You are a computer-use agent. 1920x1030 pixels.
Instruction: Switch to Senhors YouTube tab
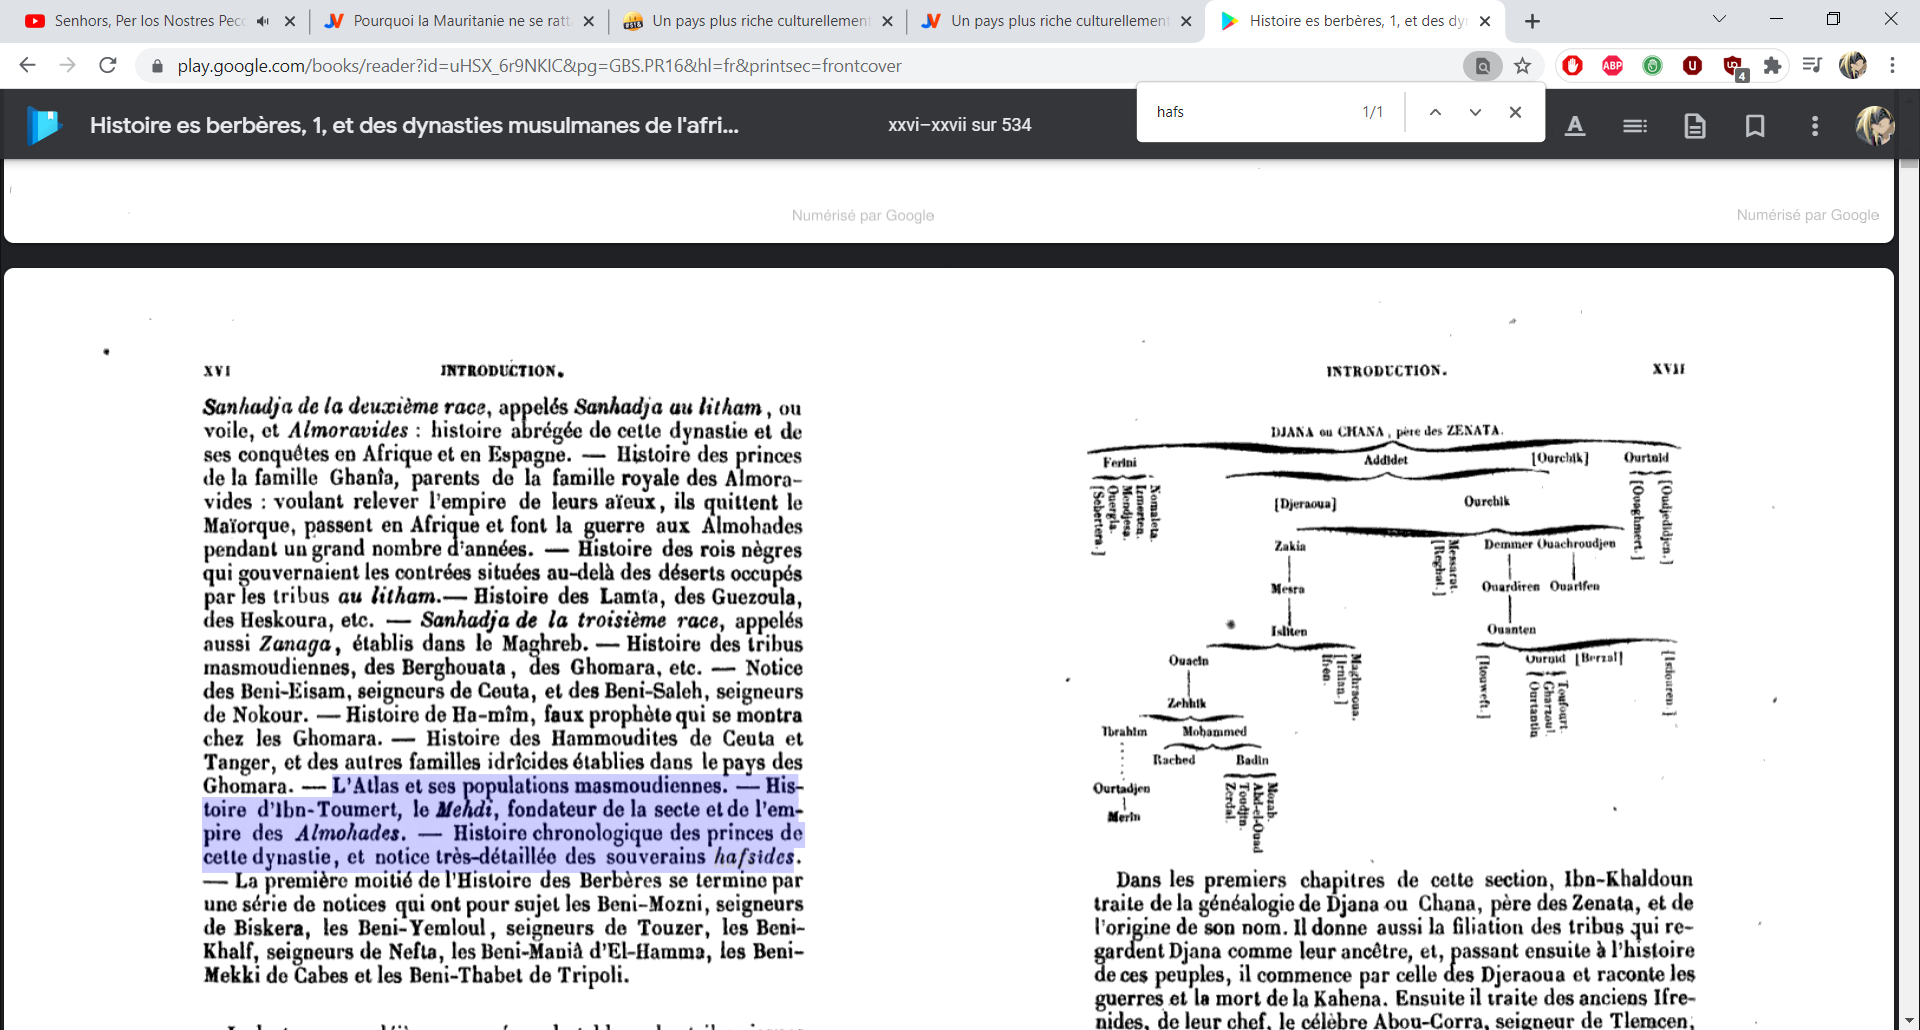[148, 21]
